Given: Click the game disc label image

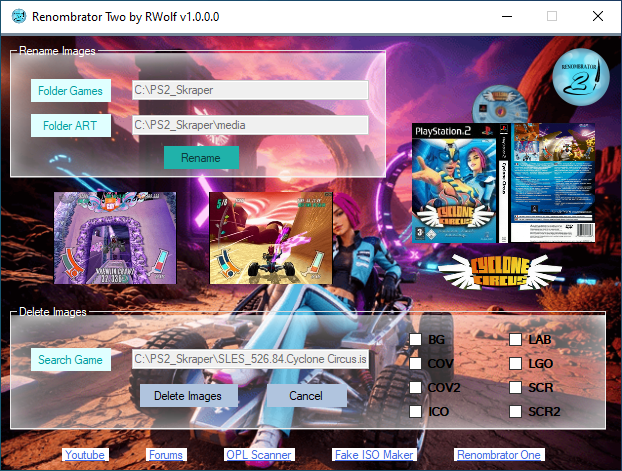Looking at the screenshot, I should (500, 104).
